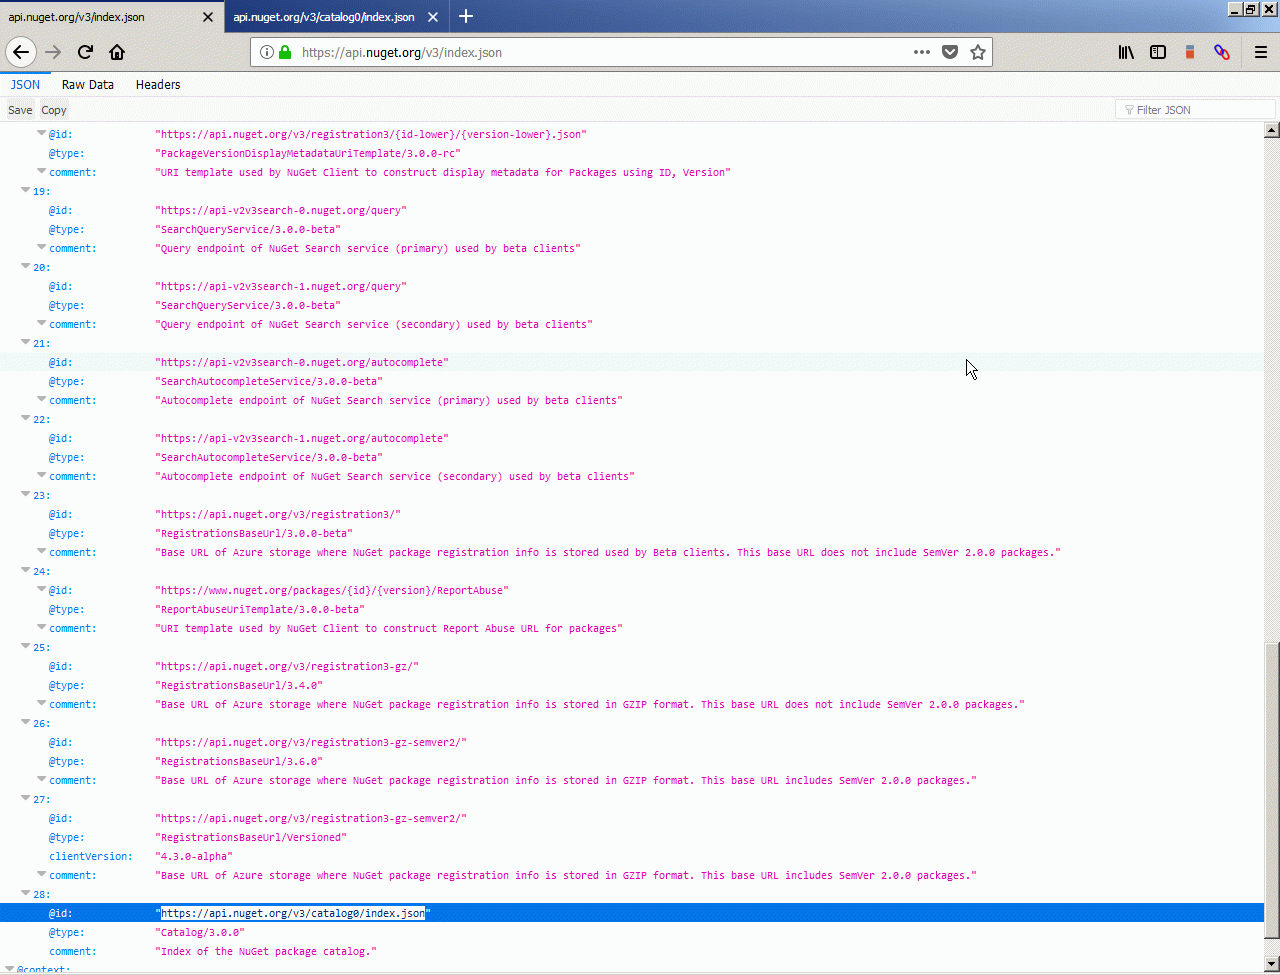Click the scrollbar up arrow
The height and width of the screenshot is (975, 1280).
click(x=1272, y=130)
